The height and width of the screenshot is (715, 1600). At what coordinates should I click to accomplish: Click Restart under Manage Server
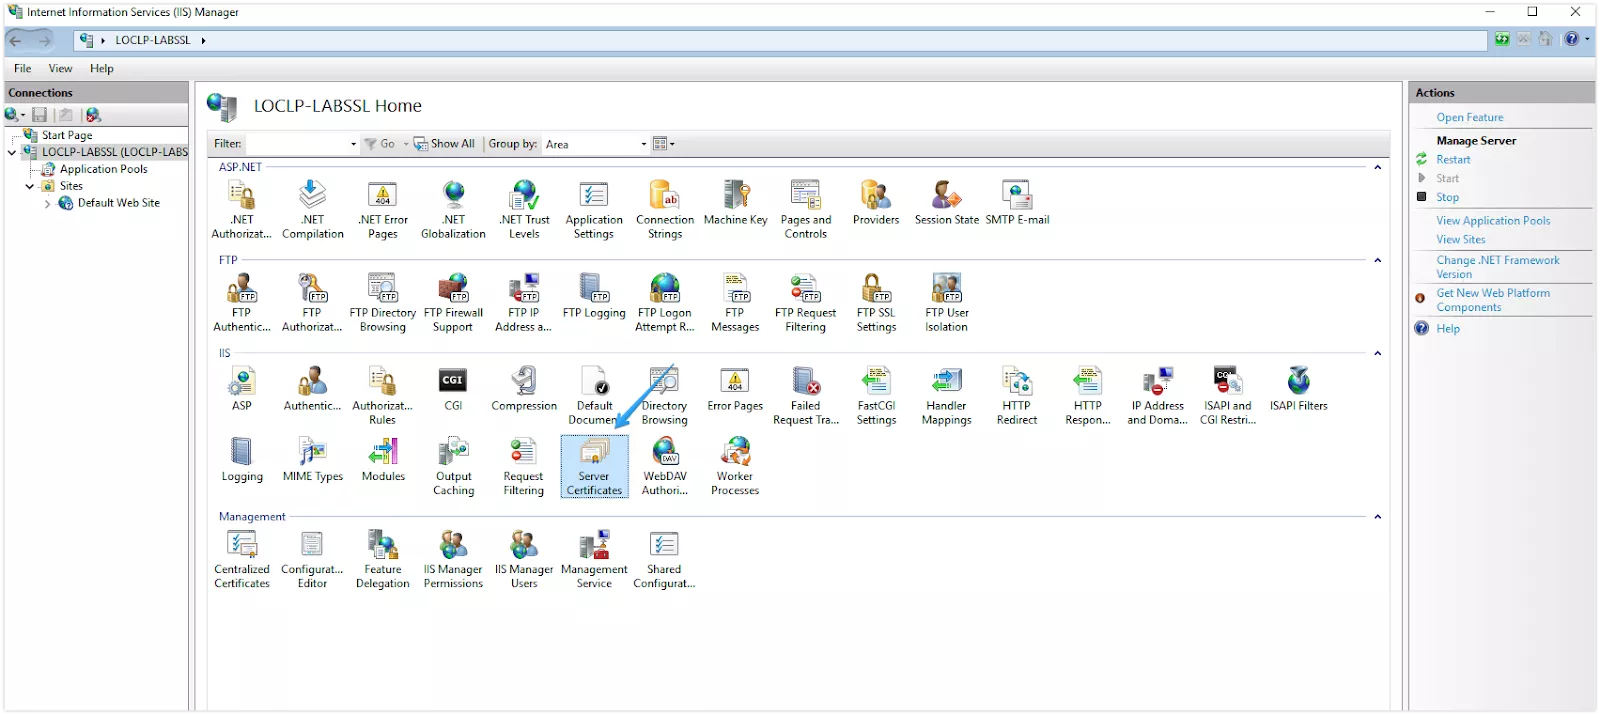(x=1453, y=160)
